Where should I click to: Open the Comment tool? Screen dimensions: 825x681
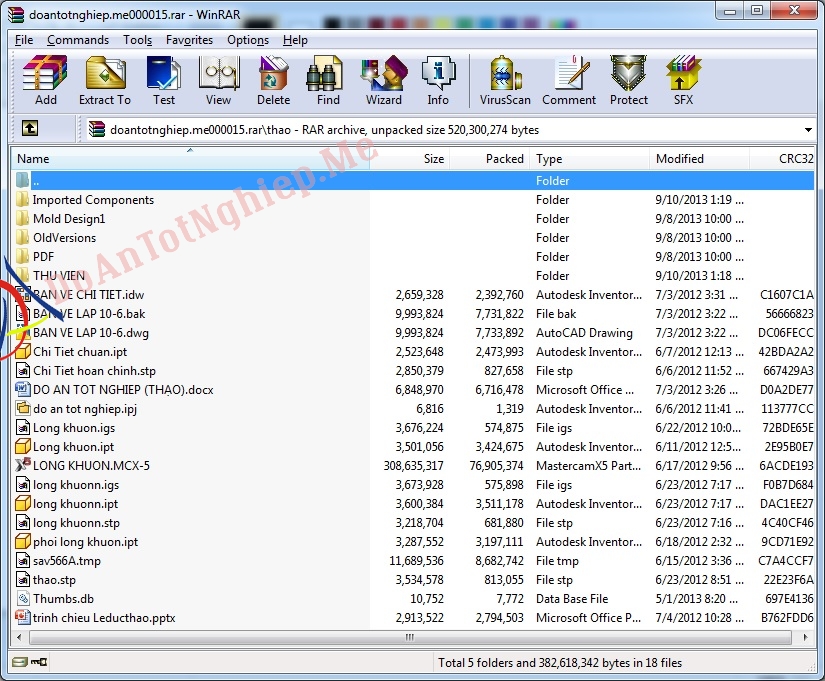[569, 80]
